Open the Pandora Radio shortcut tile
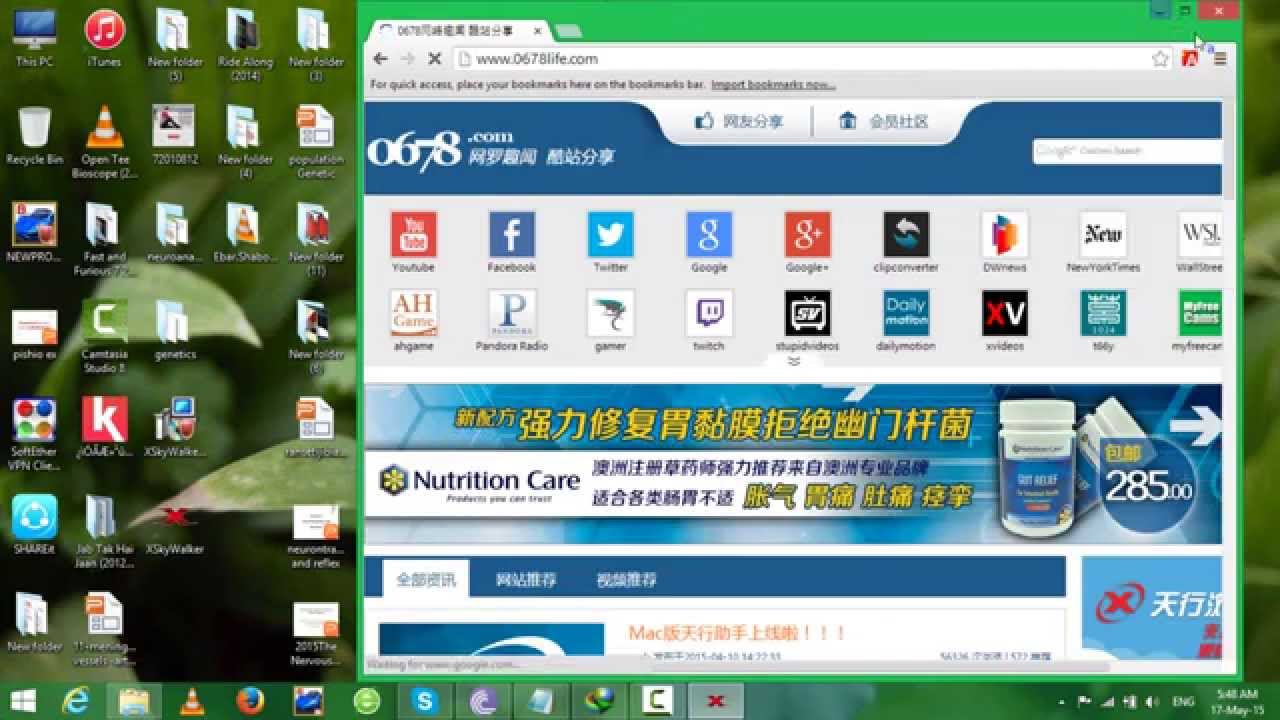The image size is (1280, 720). click(511, 321)
